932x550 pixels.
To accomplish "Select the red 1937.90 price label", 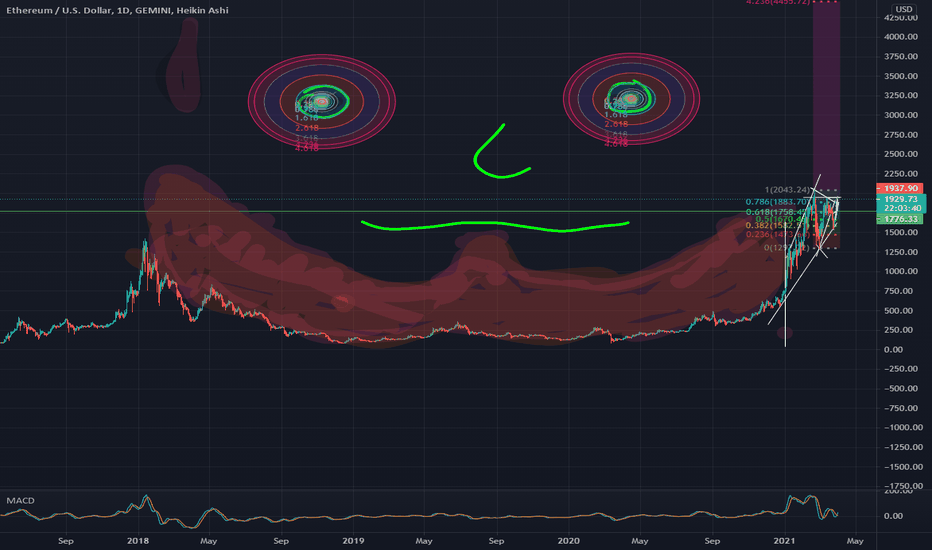I will (900, 188).
